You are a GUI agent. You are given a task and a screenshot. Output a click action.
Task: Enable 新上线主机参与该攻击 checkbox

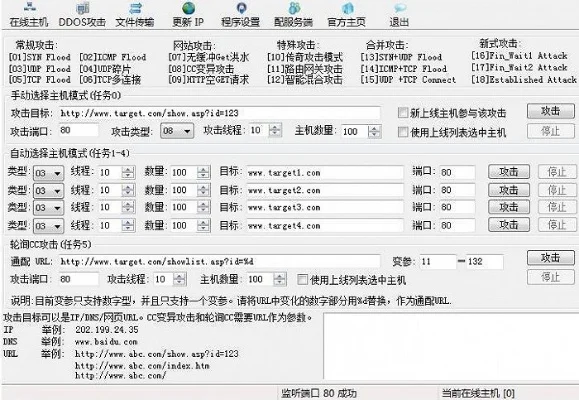pyautogui.click(x=403, y=113)
